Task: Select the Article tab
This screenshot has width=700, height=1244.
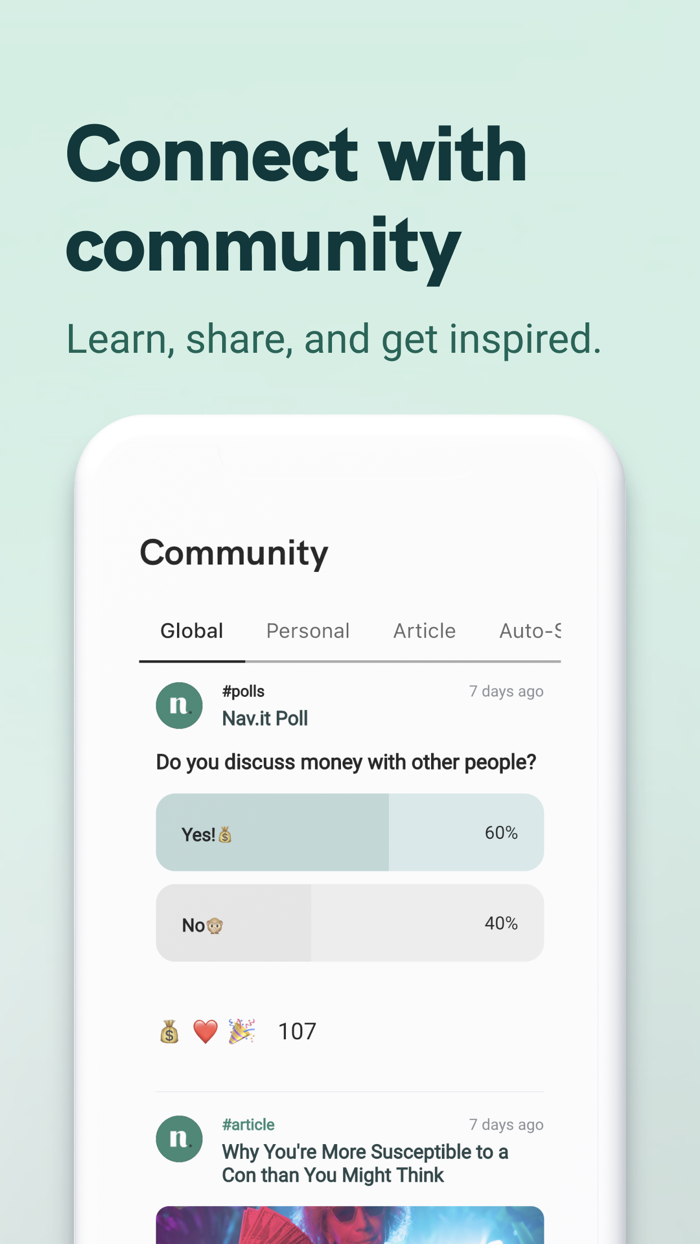Action: coord(424,631)
